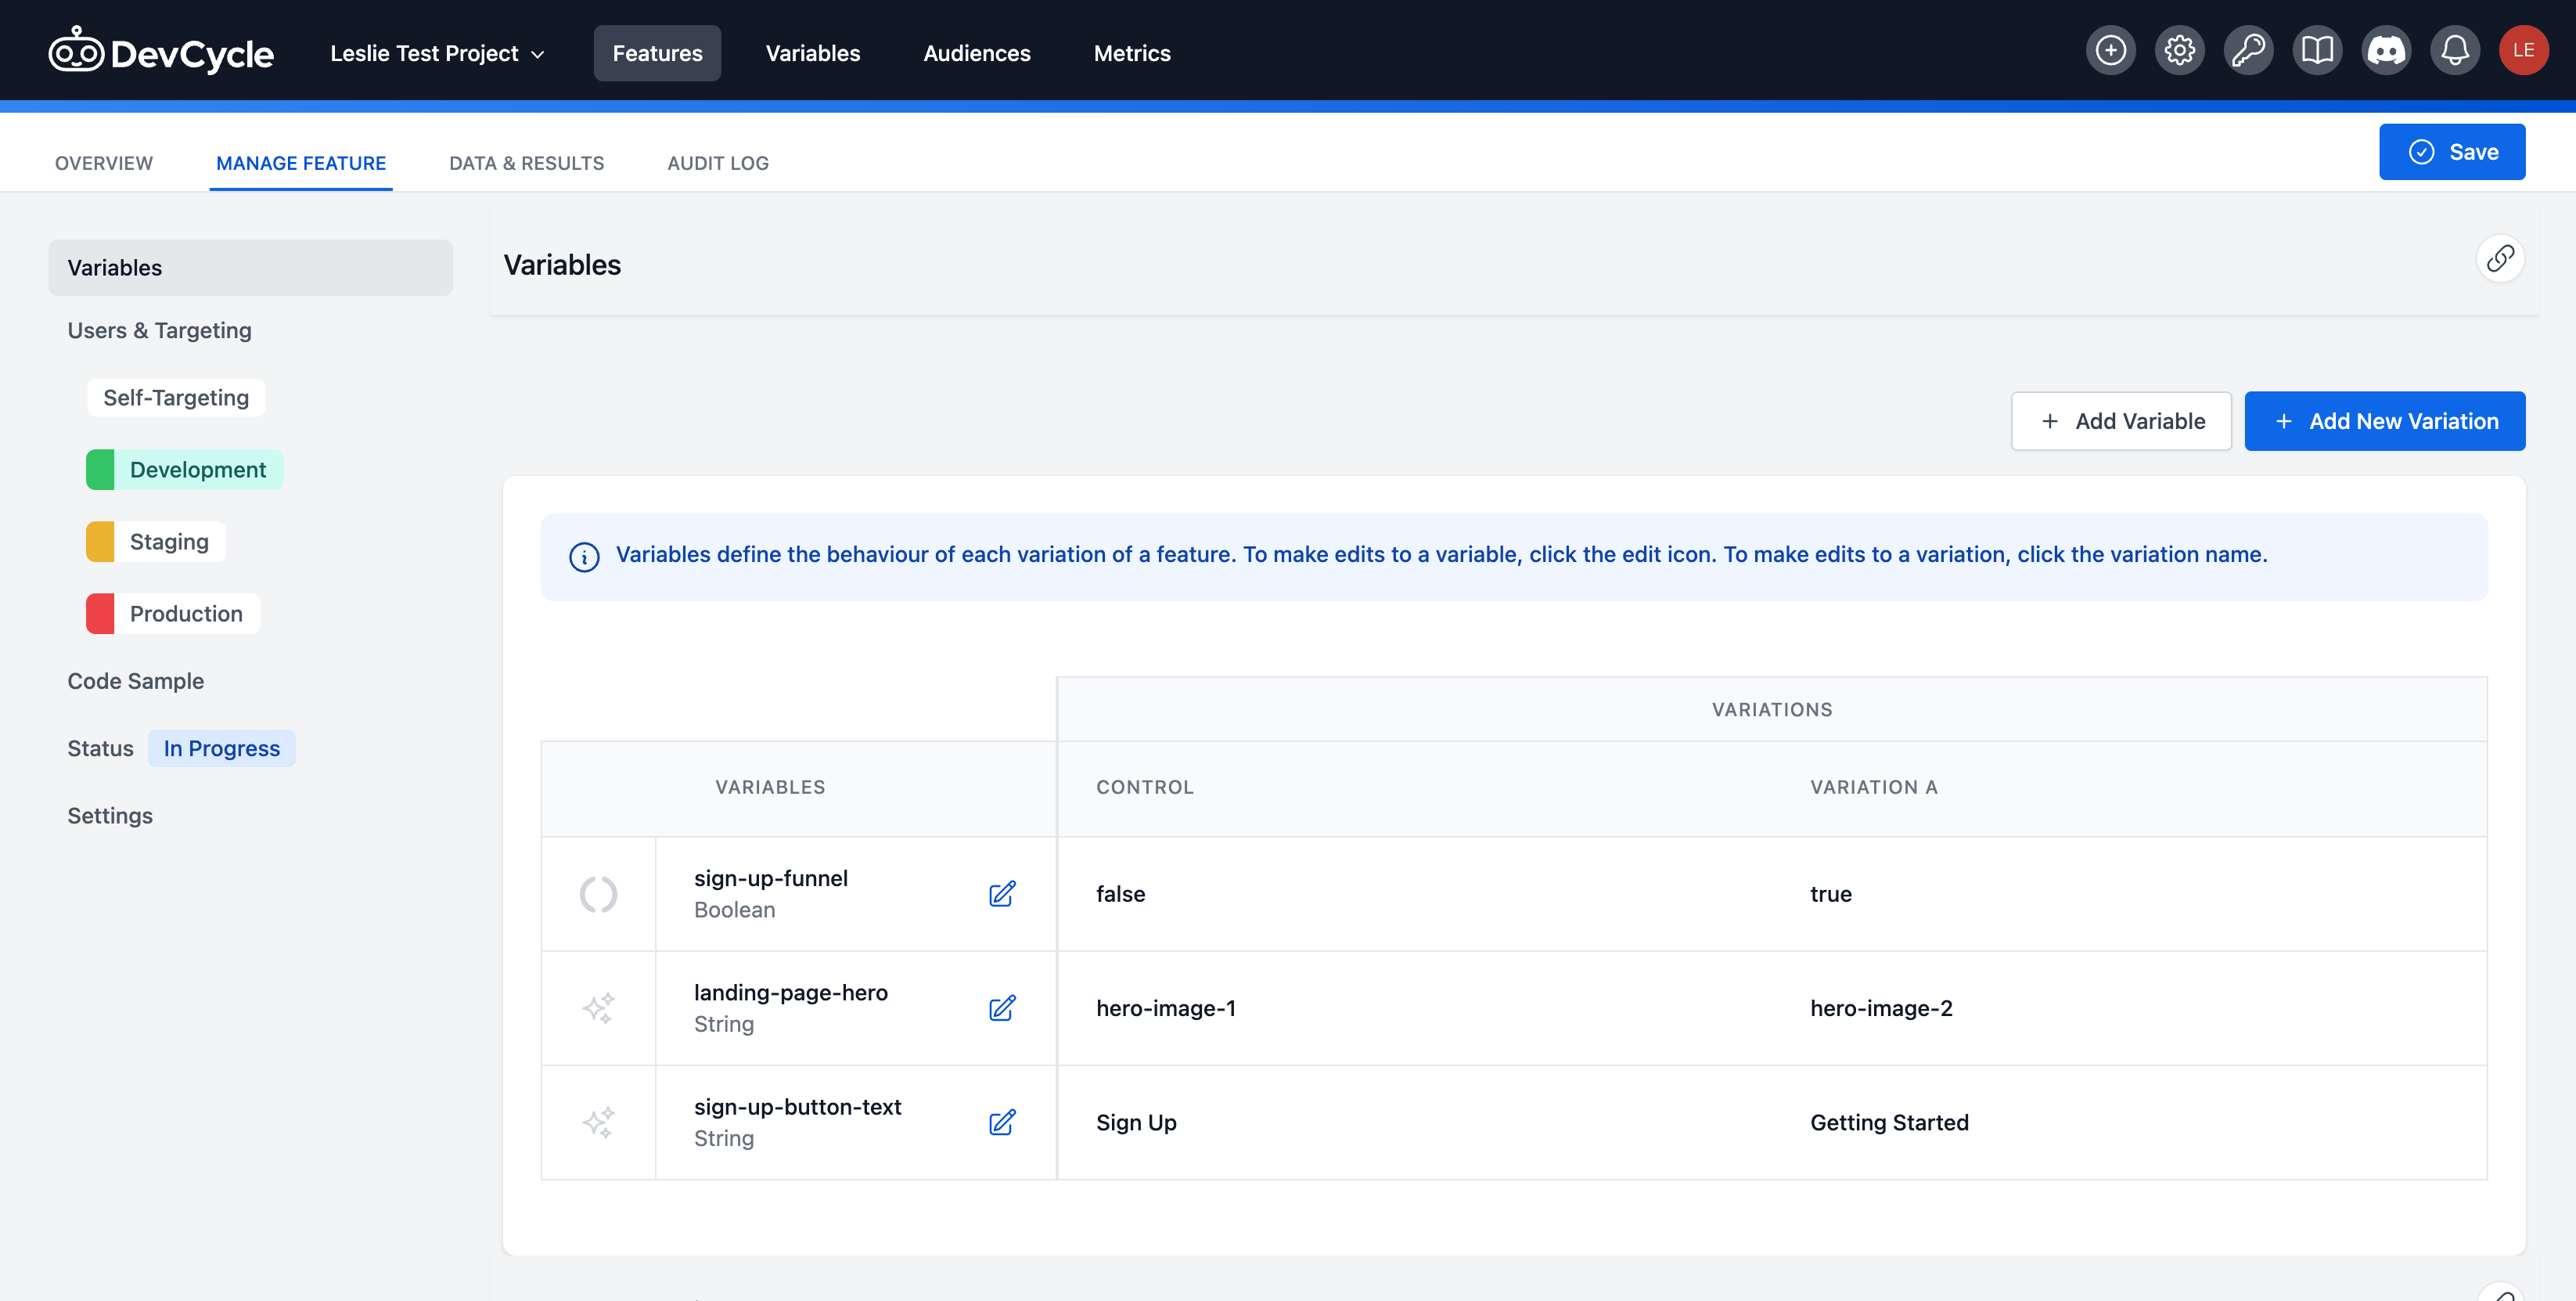Open documentation book icon

[2317, 51]
